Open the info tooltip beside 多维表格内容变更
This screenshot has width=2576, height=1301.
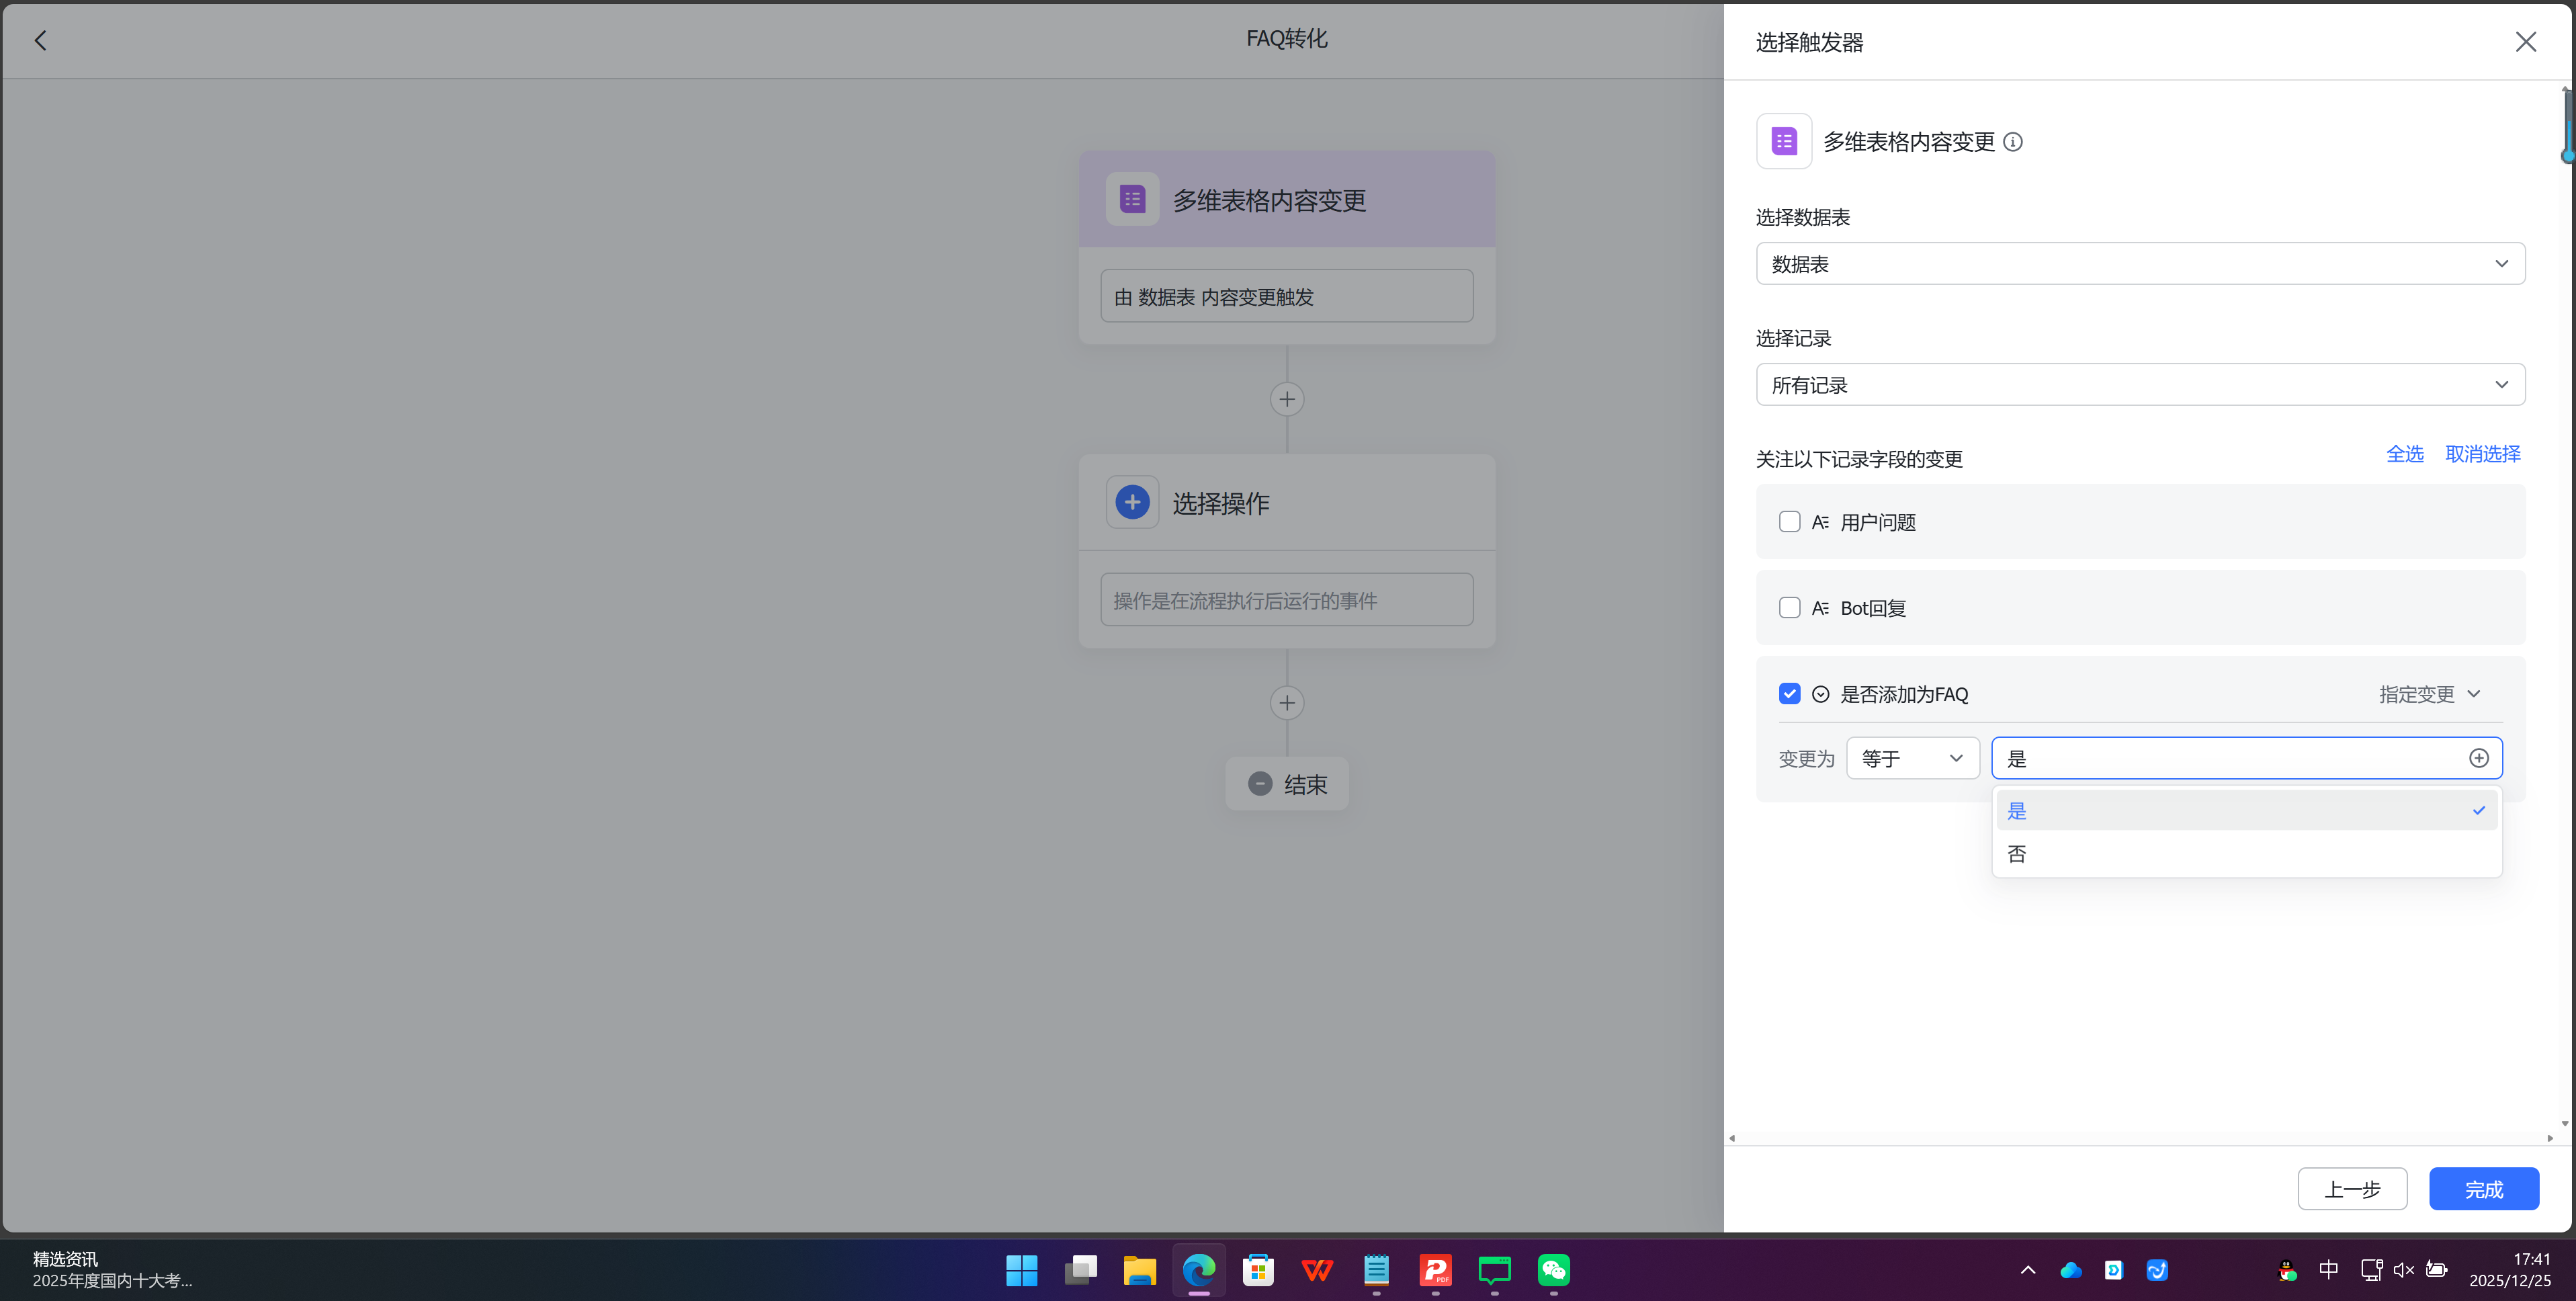pos(2013,142)
